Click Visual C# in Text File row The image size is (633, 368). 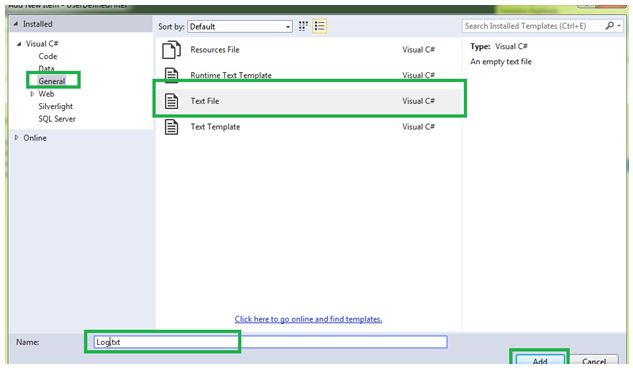point(418,101)
